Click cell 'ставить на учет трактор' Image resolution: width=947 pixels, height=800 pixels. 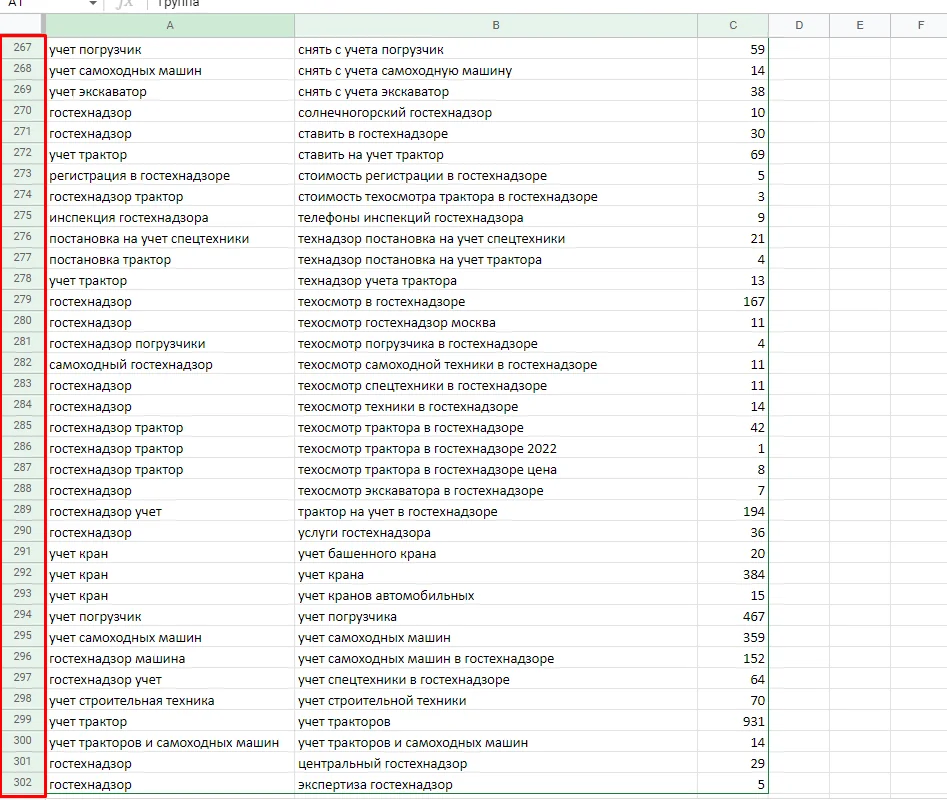point(496,155)
